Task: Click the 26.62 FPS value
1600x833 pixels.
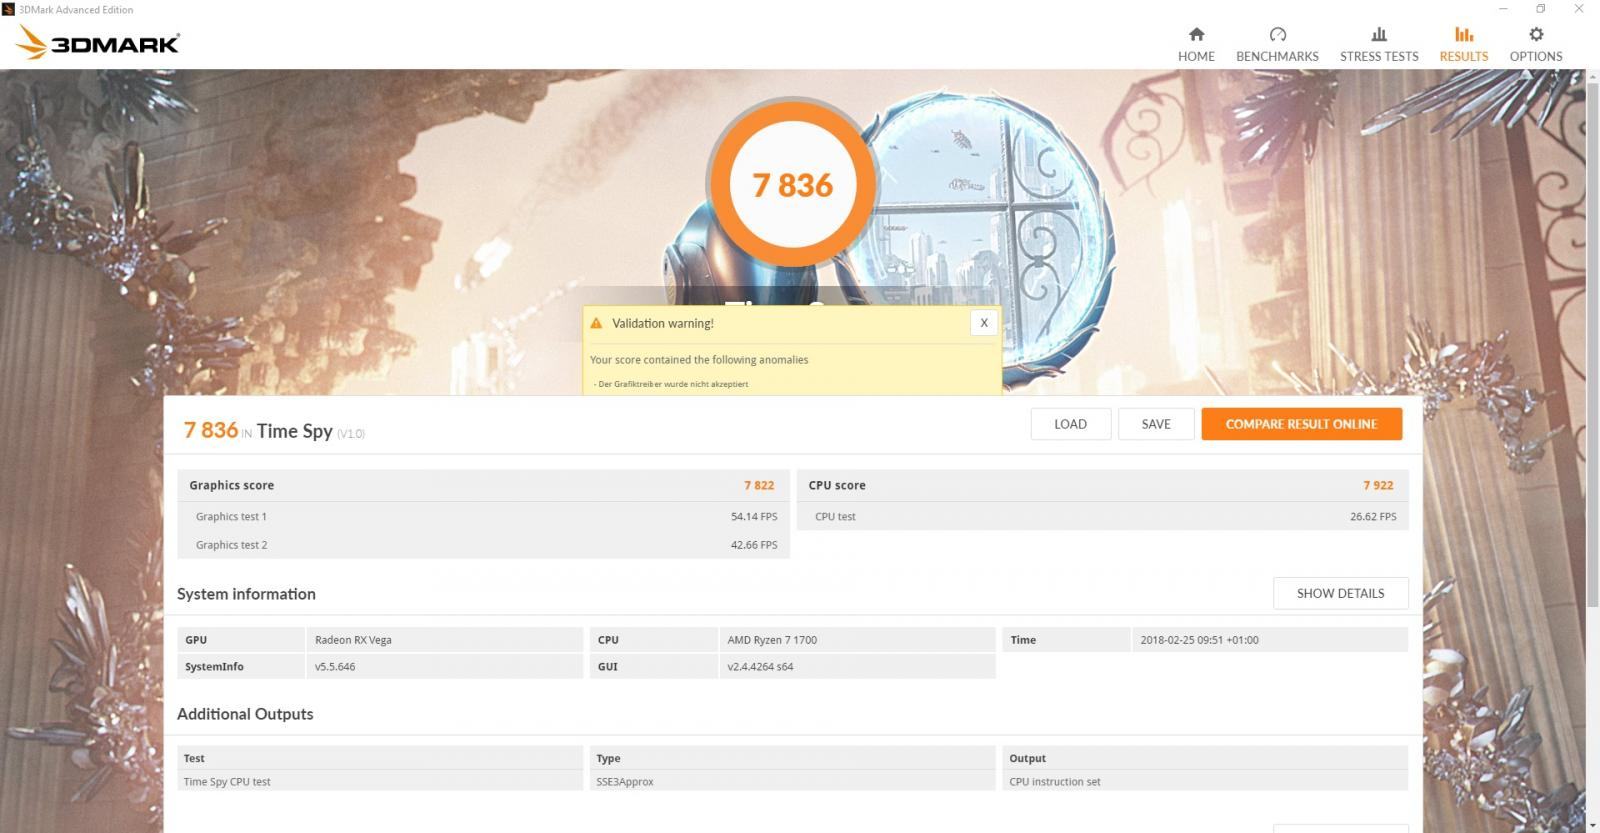Action: (x=1373, y=517)
